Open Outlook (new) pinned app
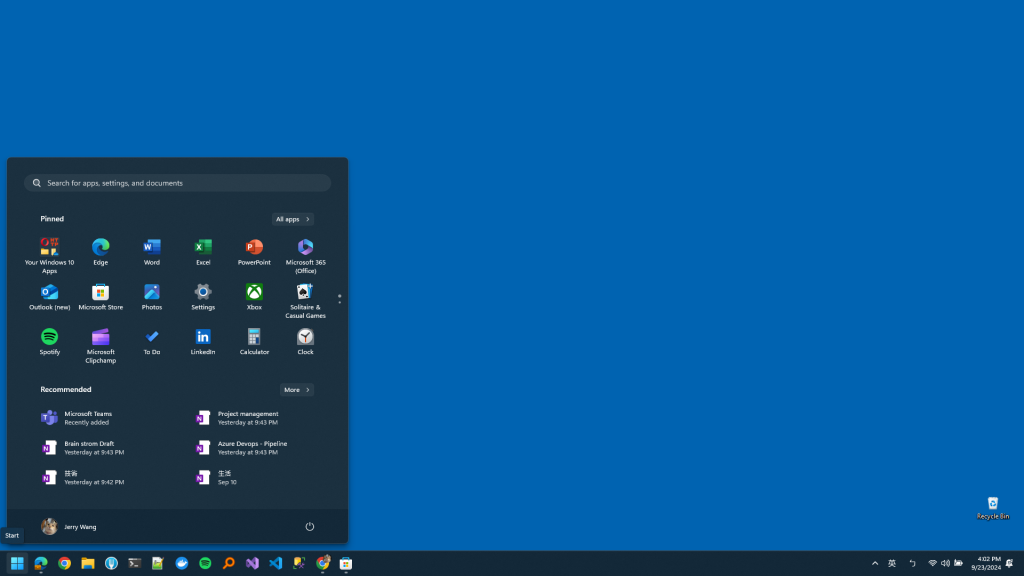 [x=50, y=297]
